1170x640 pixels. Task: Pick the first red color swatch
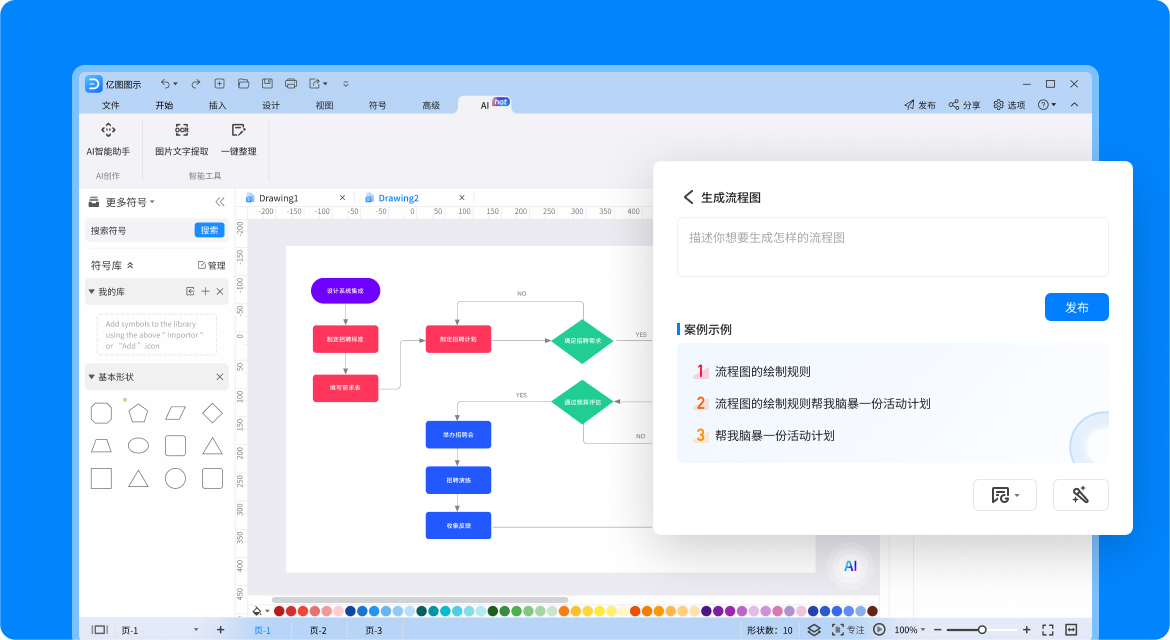[279, 611]
